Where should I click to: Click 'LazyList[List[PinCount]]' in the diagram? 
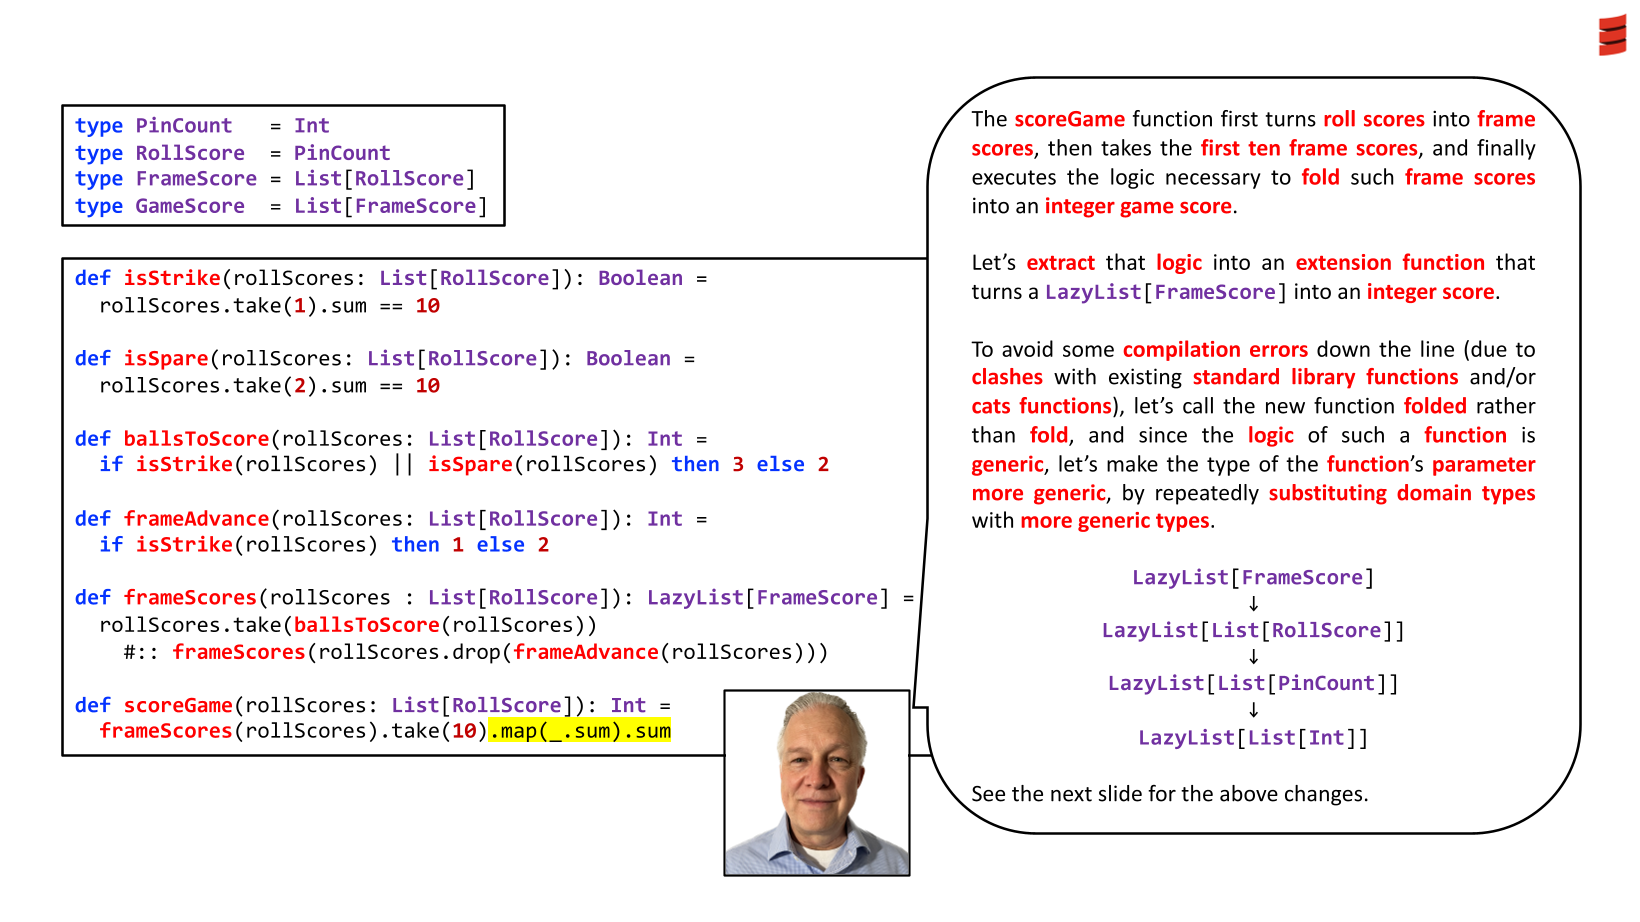[1253, 684]
